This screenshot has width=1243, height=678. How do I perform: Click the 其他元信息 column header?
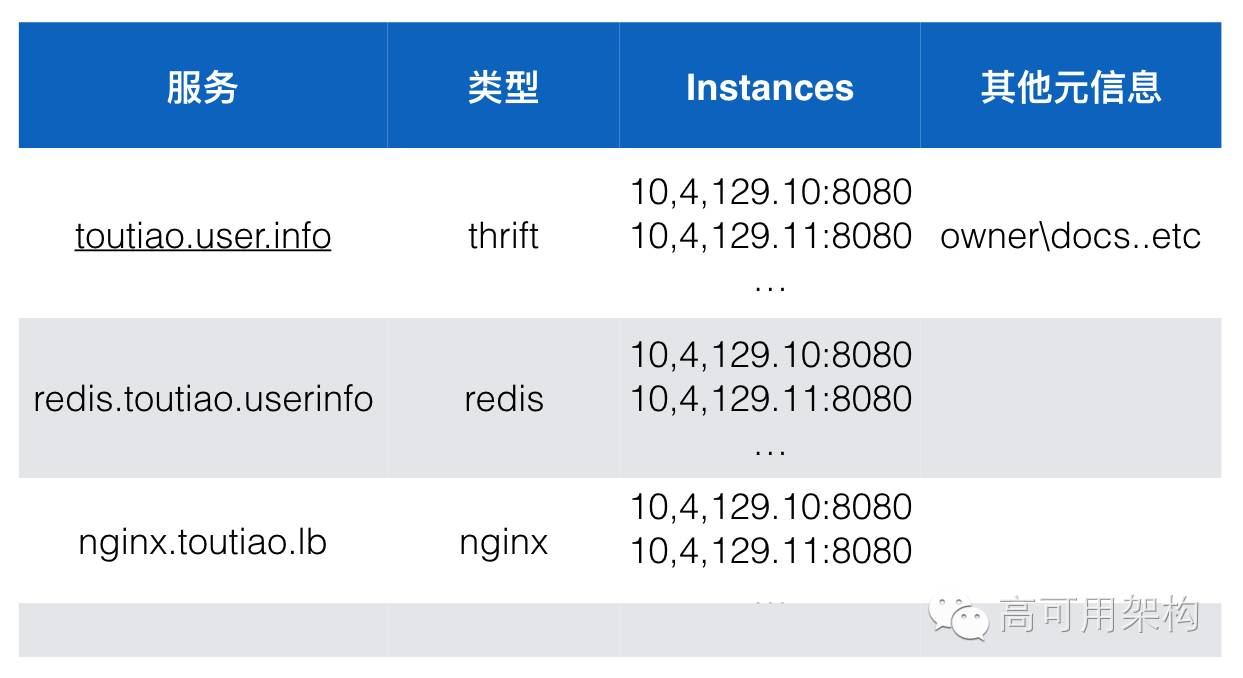[x=1071, y=87]
